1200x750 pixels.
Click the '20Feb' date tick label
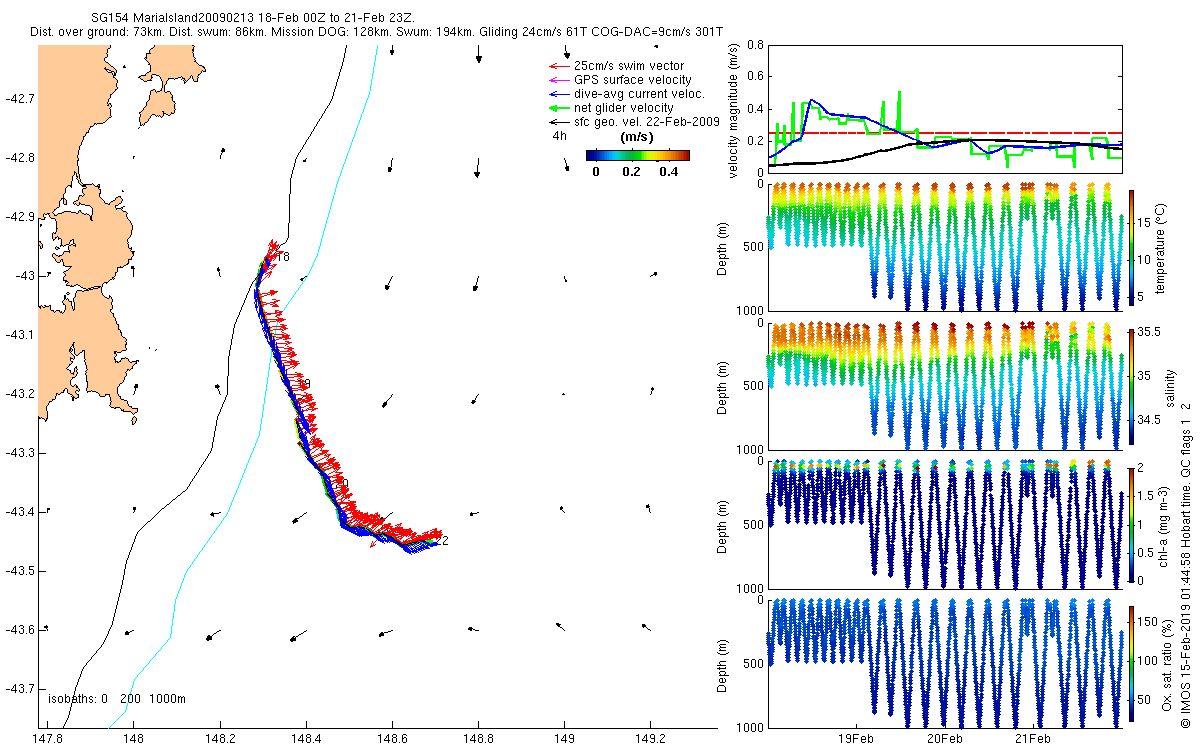[944, 740]
